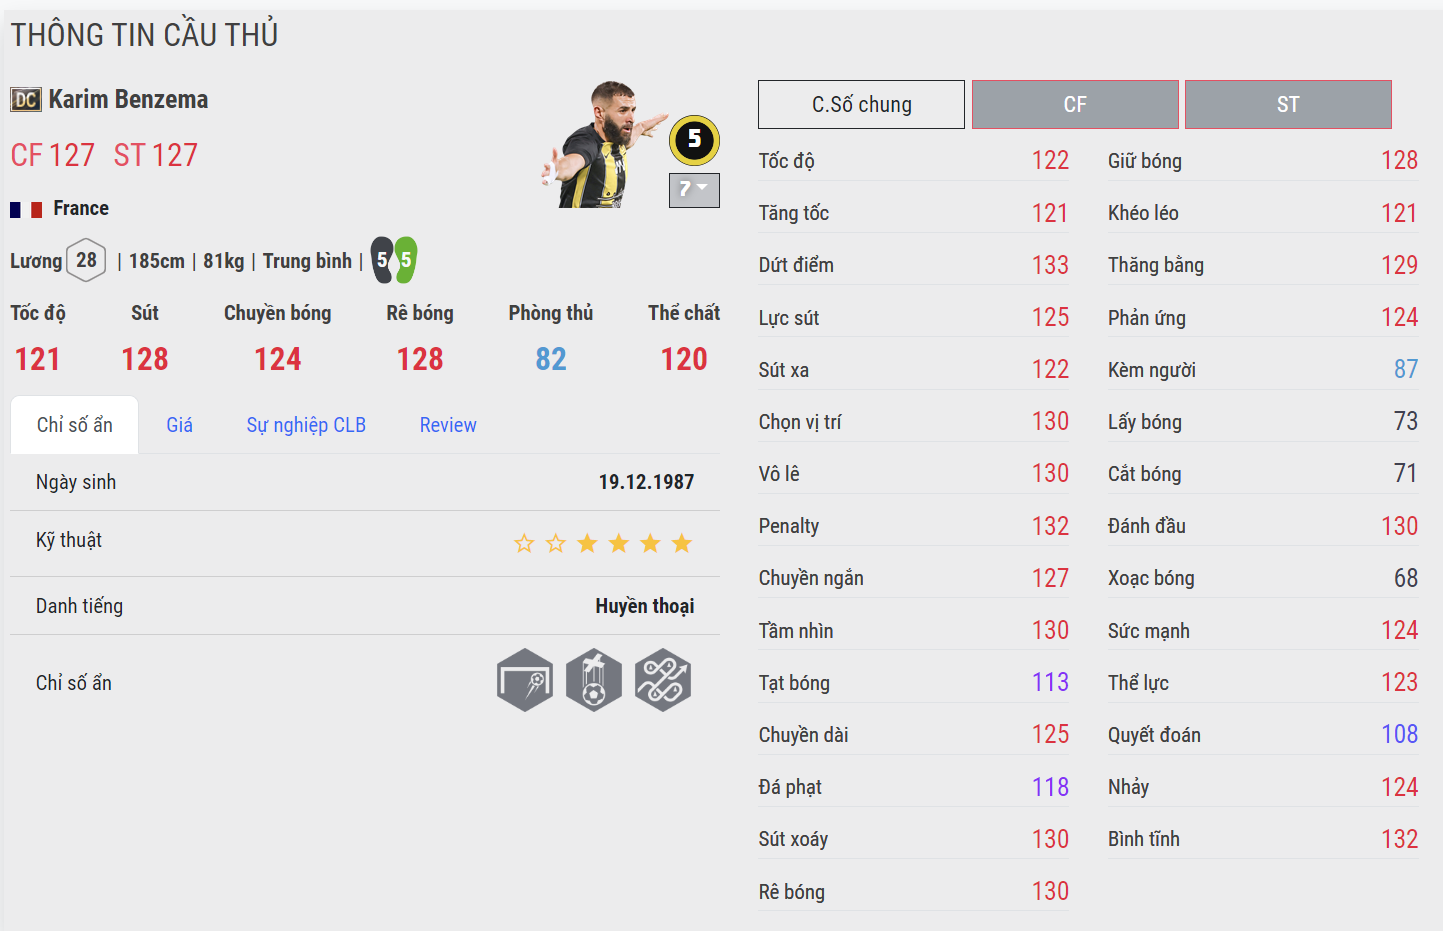Click the winding-path hidden trait hexagon icon
Screen dimensions: 1443x931
pos(663,680)
